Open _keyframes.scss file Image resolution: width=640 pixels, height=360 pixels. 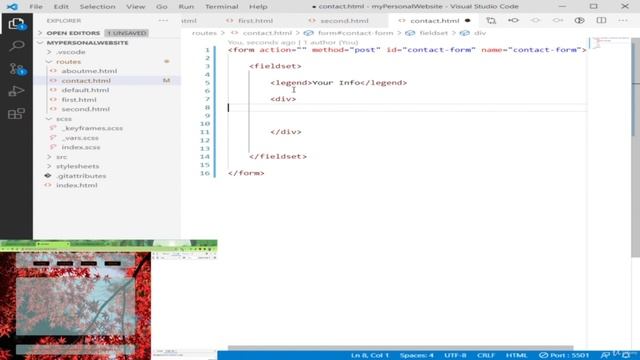[92, 128]
